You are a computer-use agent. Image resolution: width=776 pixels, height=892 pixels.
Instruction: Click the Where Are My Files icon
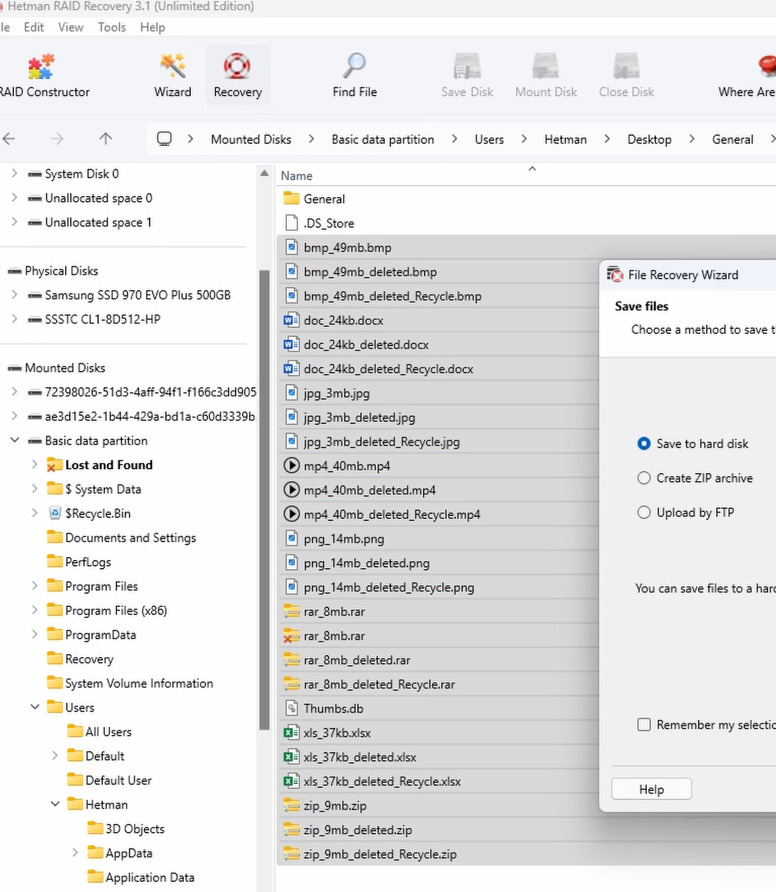766,66
